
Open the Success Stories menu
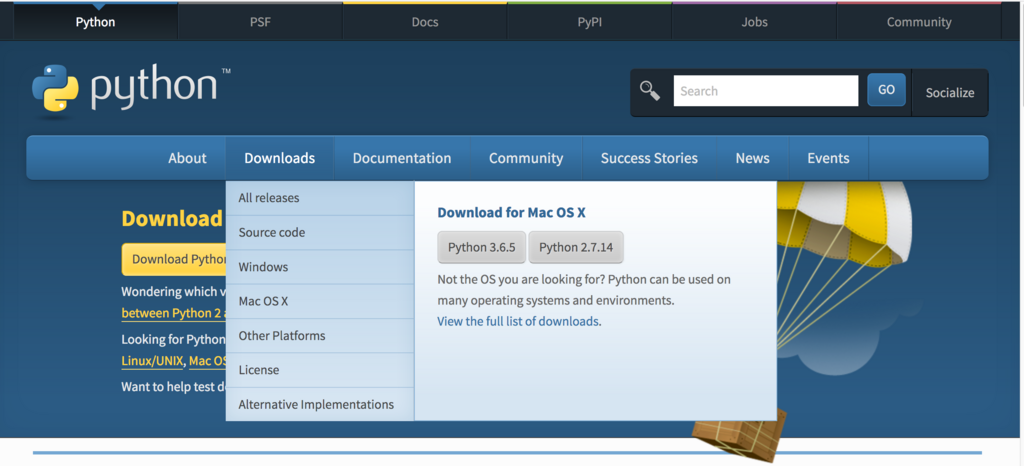coord(649,158)
